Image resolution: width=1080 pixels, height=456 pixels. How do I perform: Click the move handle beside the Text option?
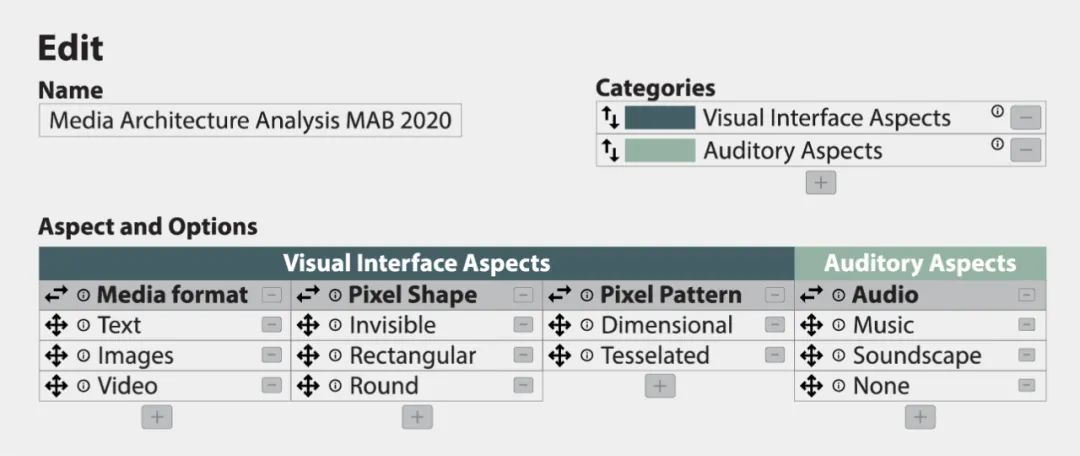pos(56,325)
